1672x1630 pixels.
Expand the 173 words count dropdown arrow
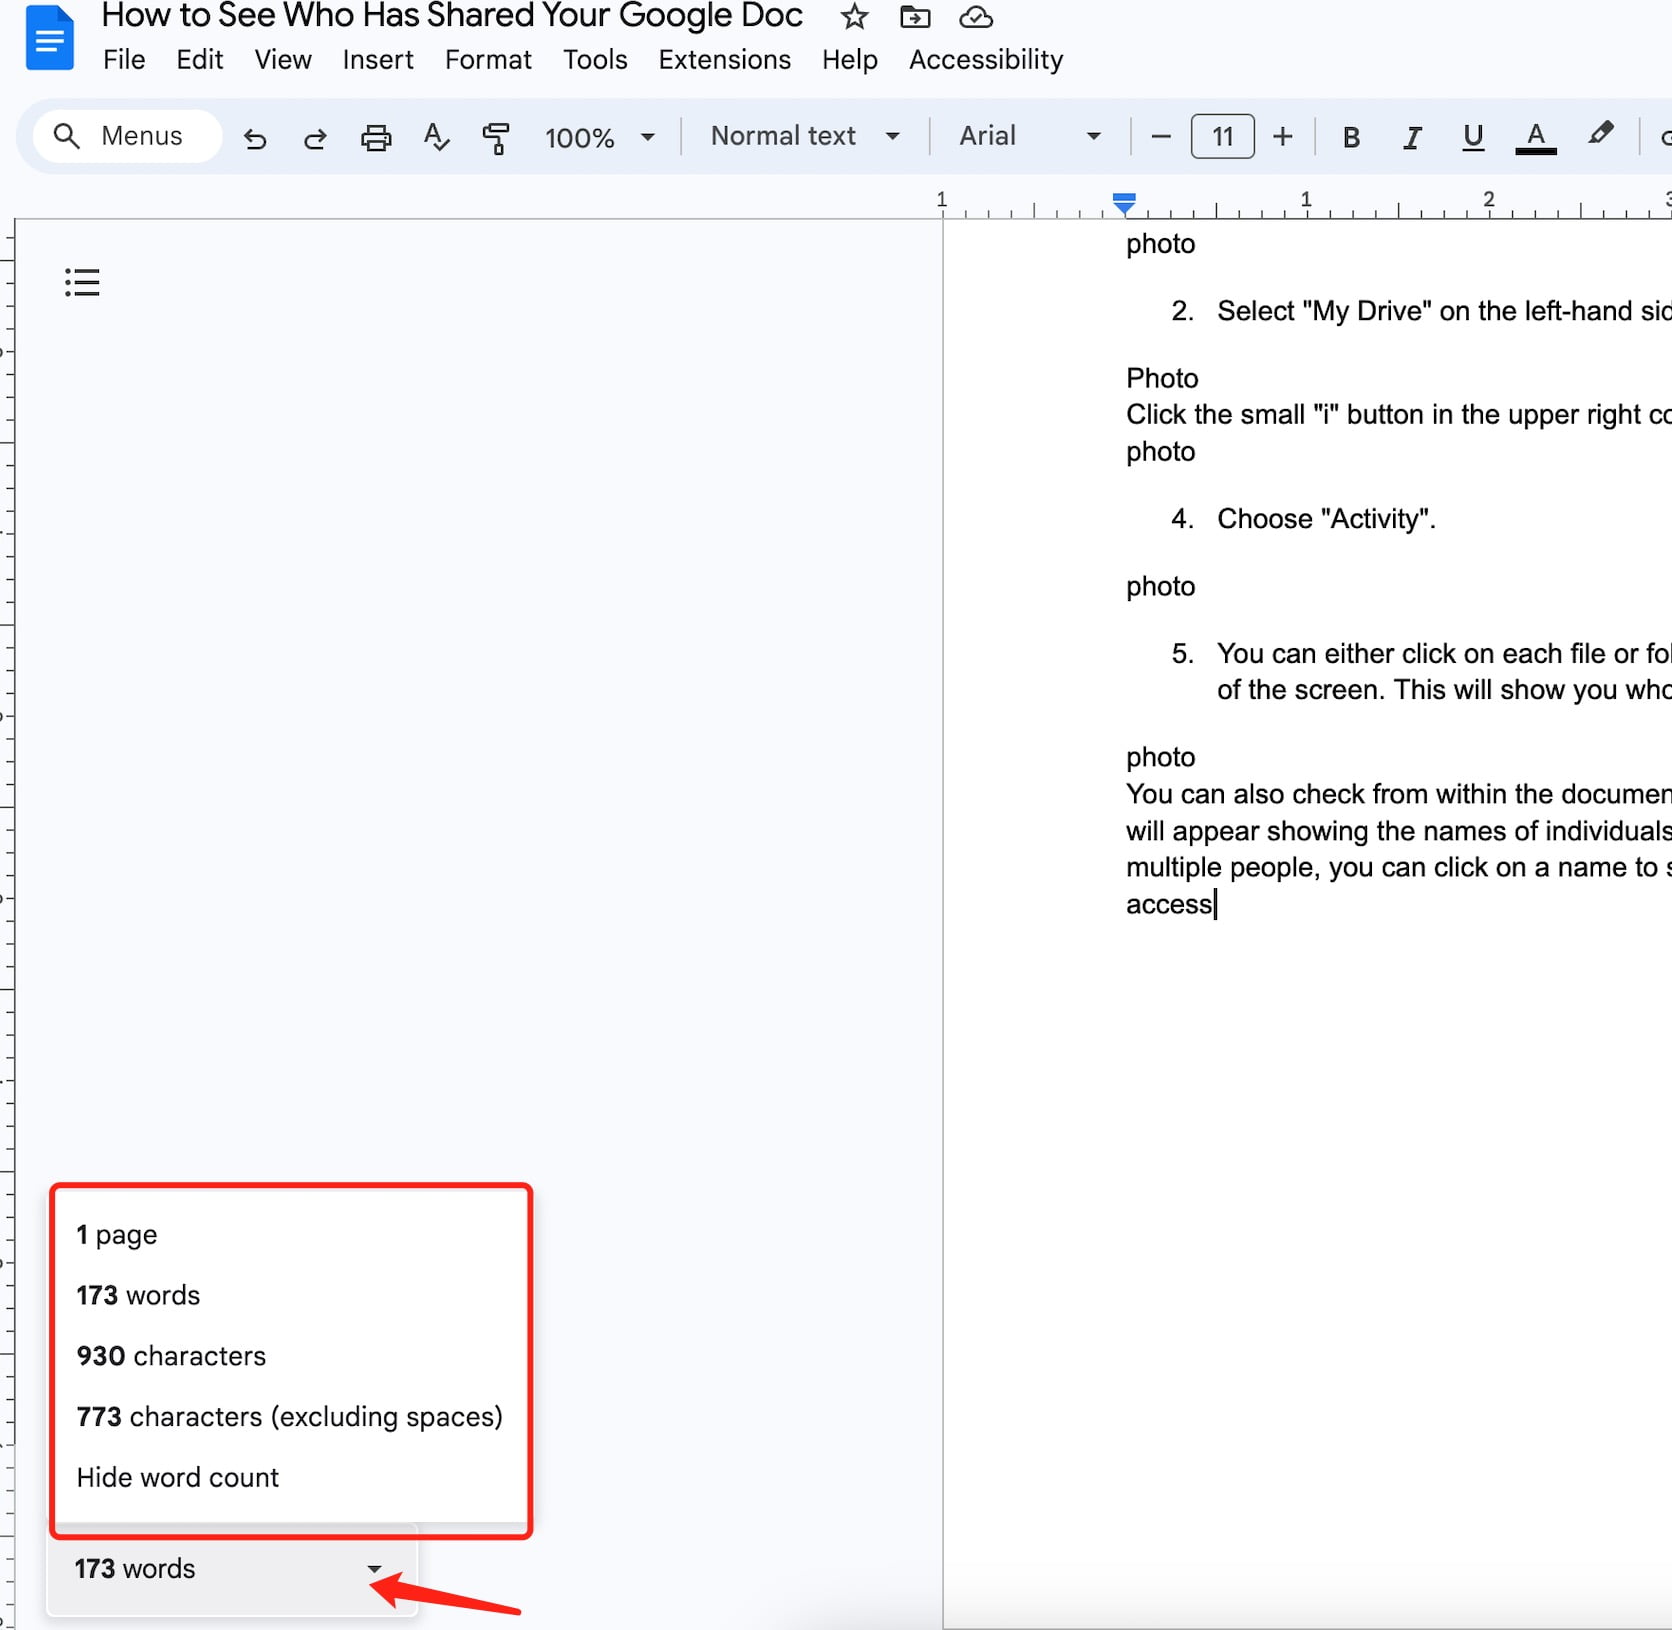coord(374,1568)
